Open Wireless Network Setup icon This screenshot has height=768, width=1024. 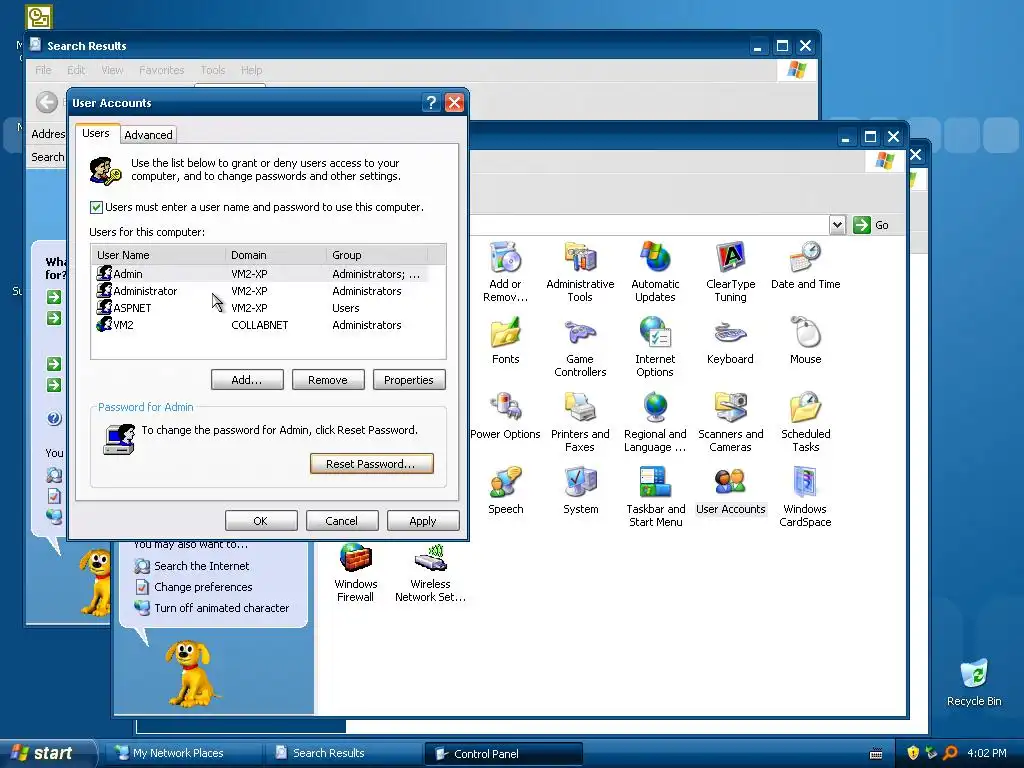click(430, 572)
